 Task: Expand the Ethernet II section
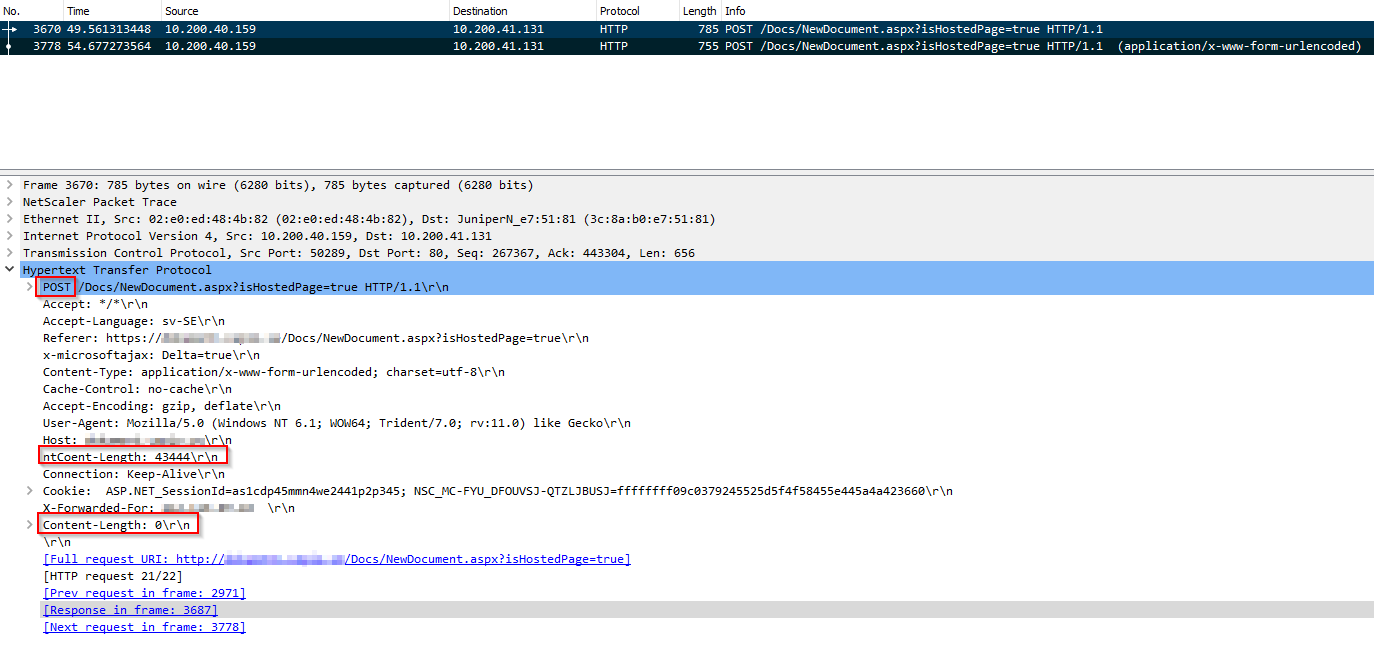point(10,219)
